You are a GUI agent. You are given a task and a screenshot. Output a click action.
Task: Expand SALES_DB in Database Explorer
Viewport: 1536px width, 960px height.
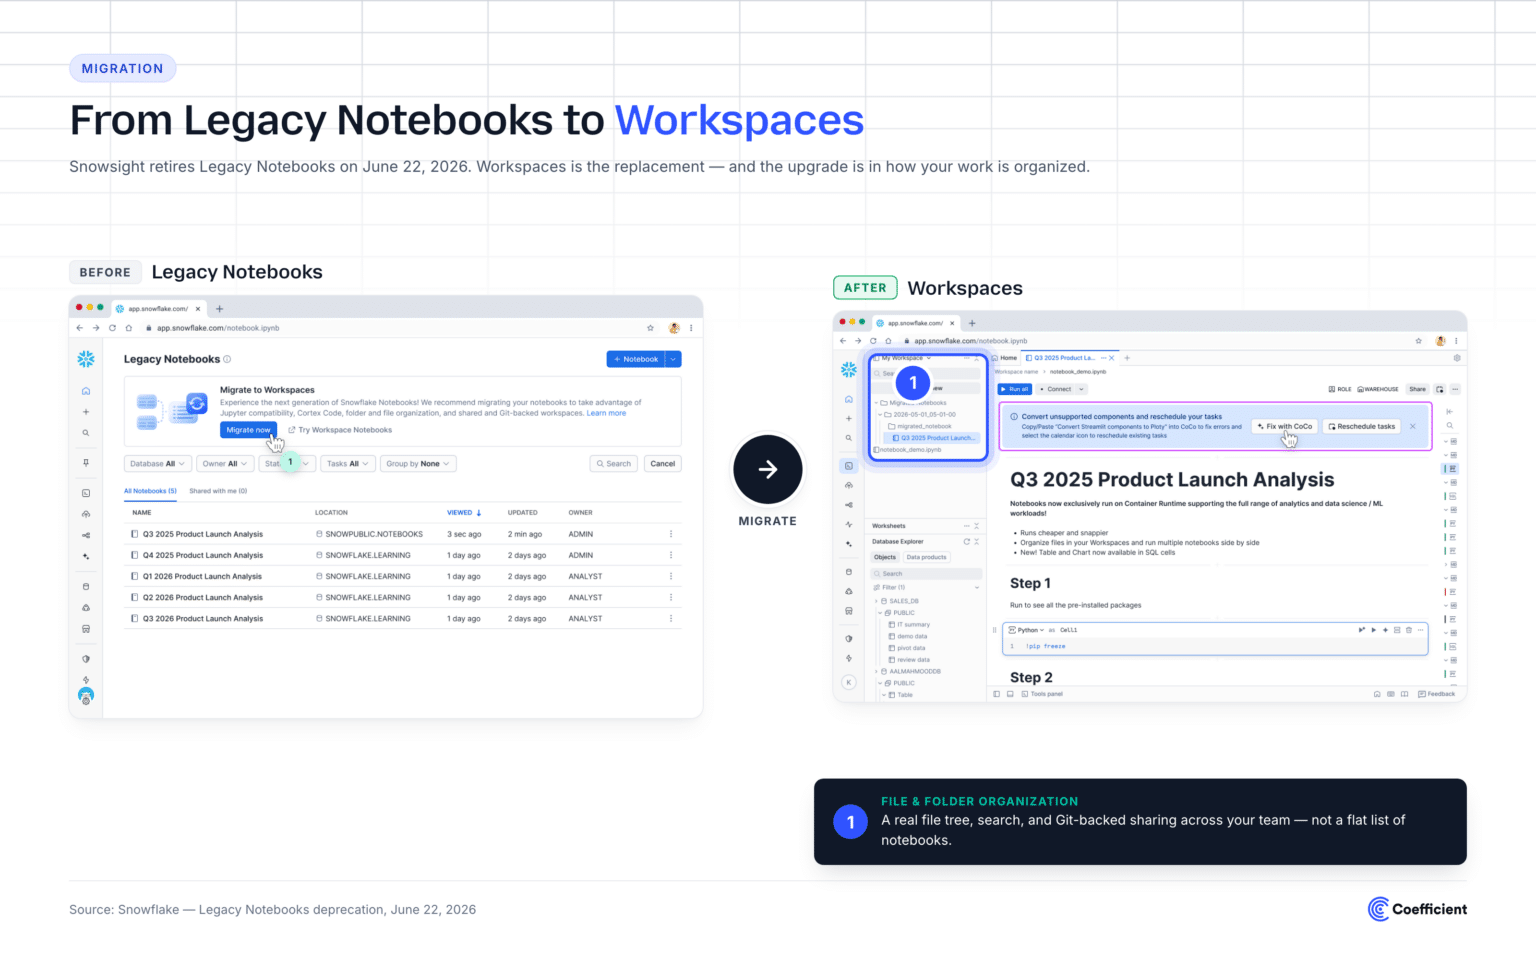[876, 601]
